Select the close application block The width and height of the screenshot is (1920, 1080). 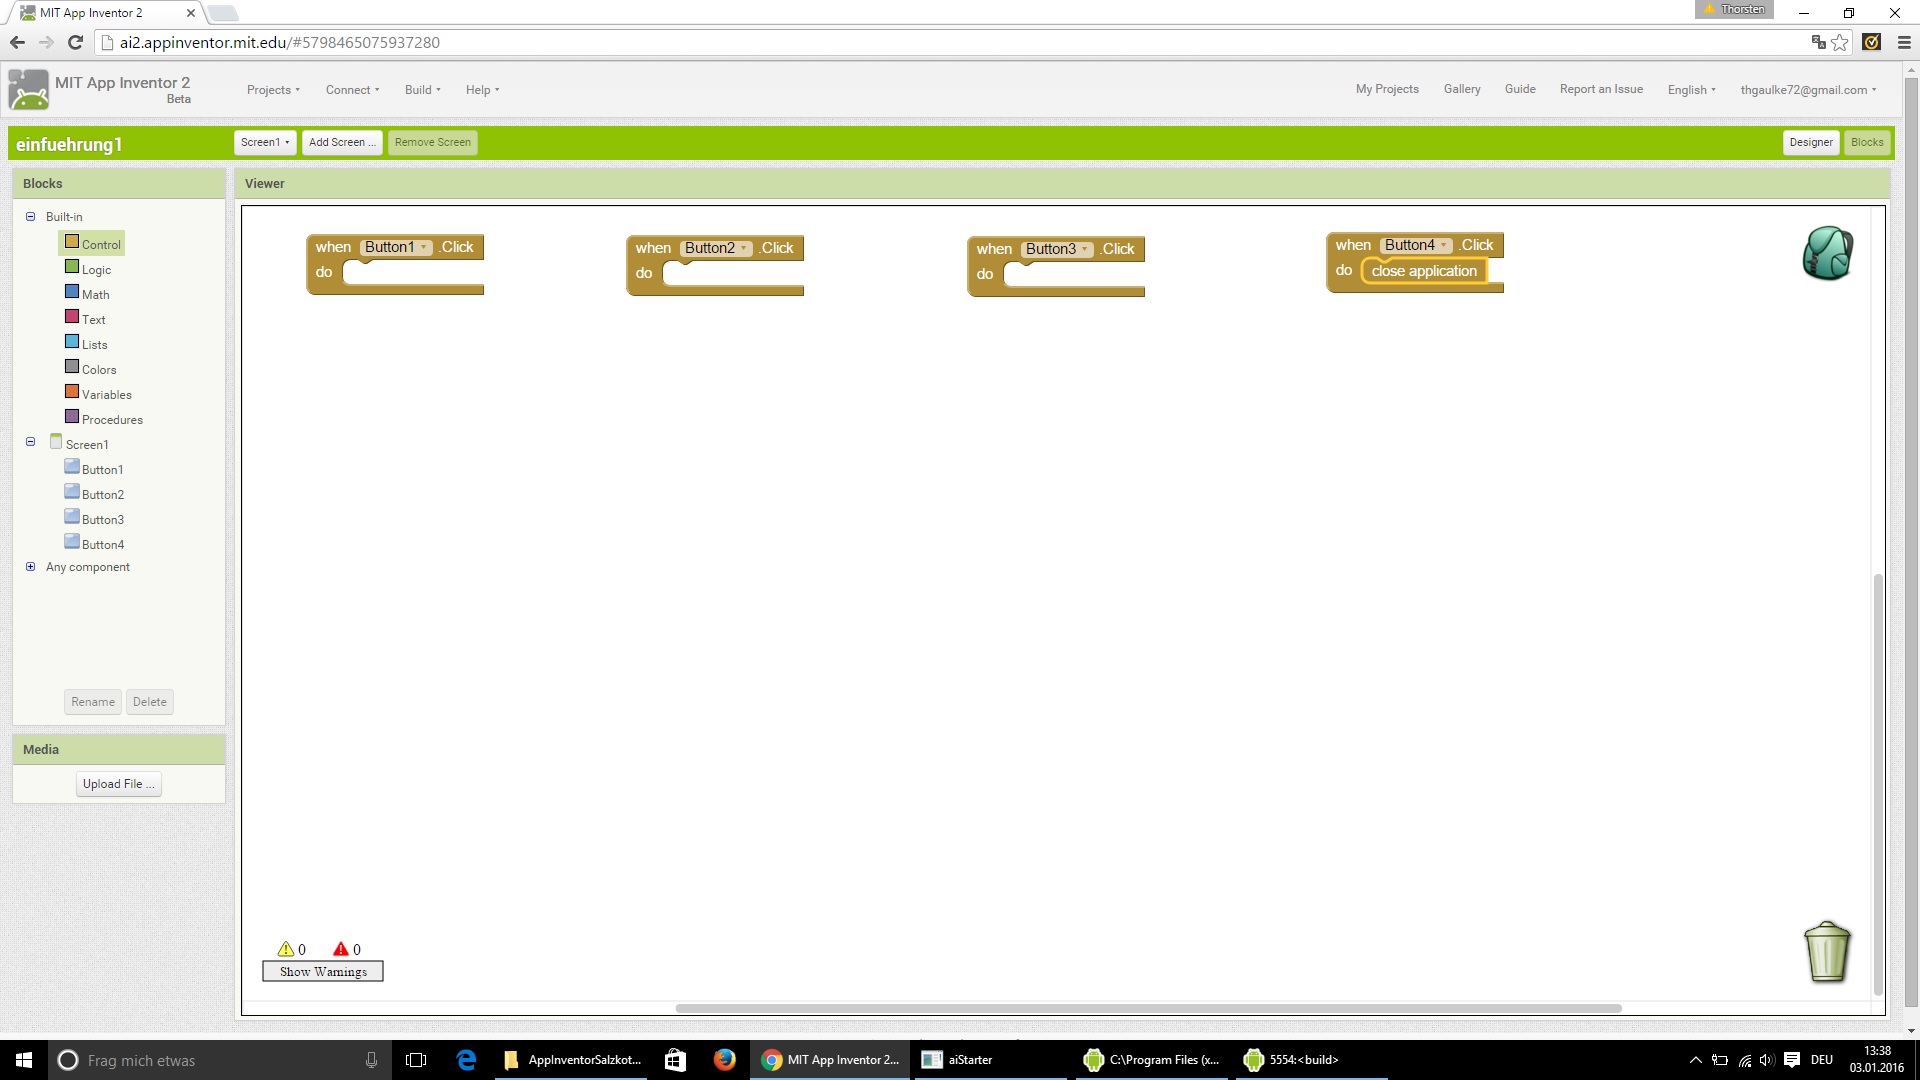pyautogui.click(x=1424, y=271)
